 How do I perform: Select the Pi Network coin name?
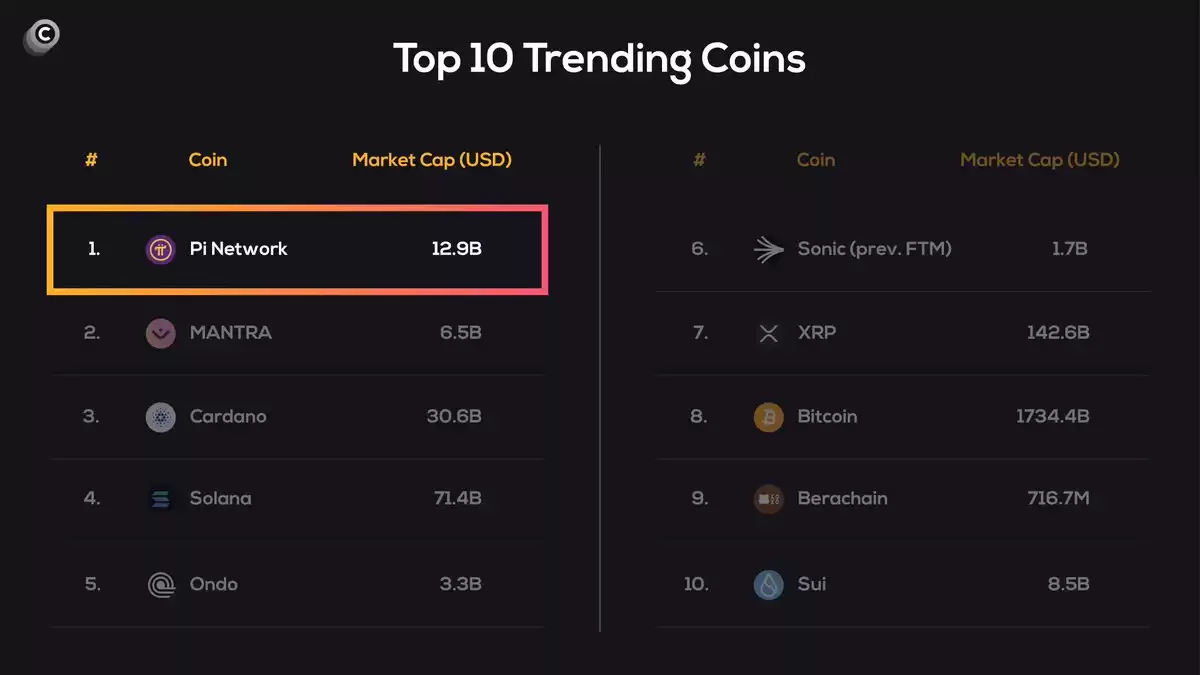pos(238,249)
